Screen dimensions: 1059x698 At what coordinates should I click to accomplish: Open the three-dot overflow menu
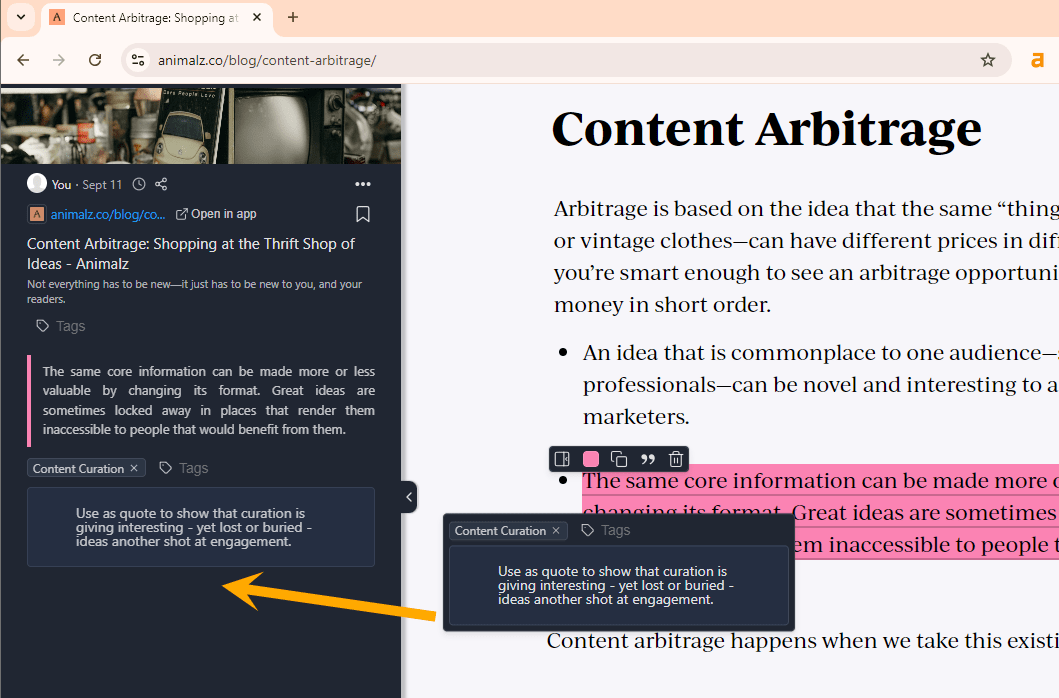[363, 183]
